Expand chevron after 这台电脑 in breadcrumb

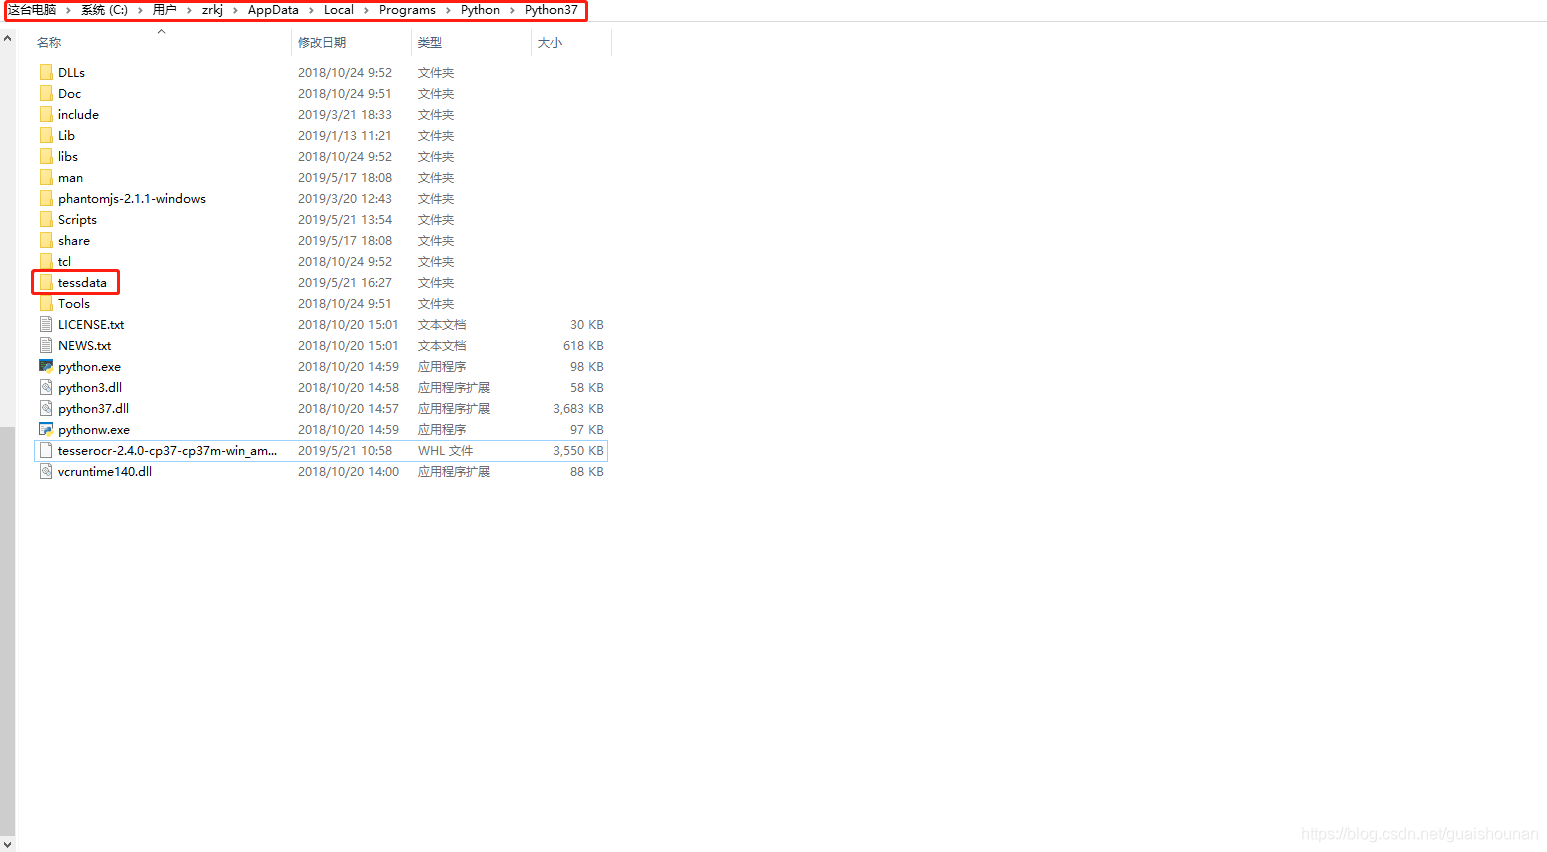(69, 10)
